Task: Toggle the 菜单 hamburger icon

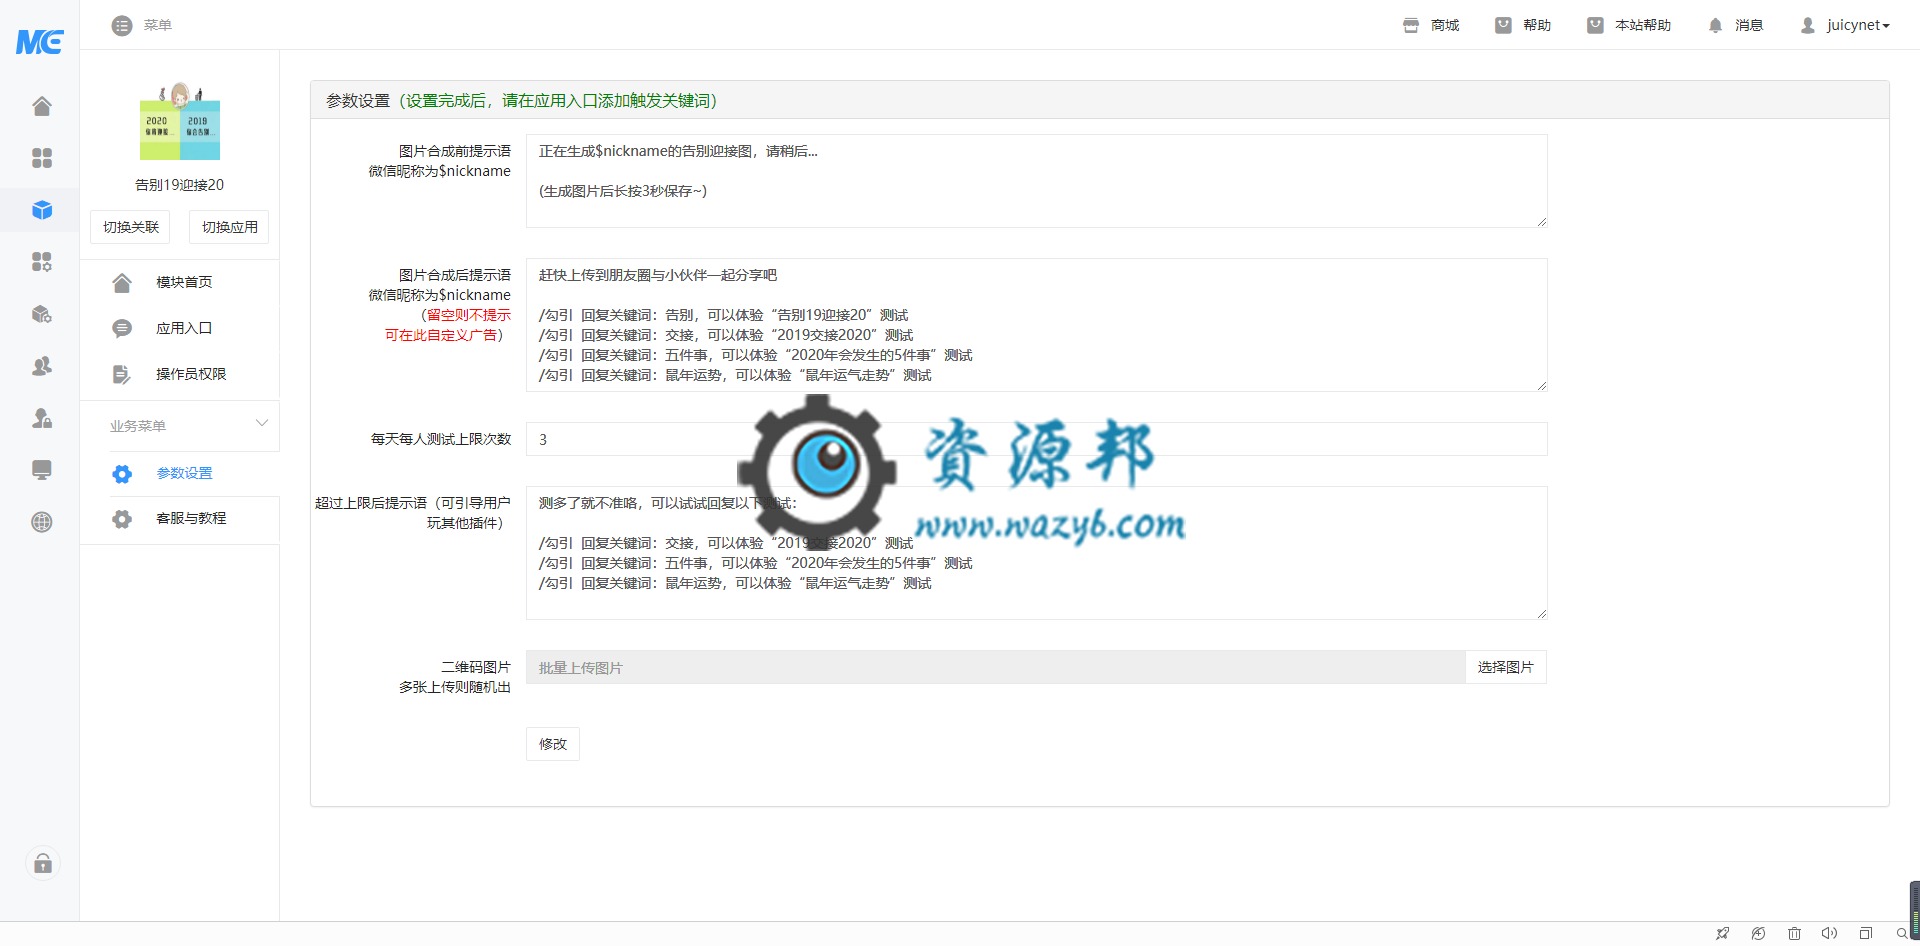Action: click(122, 26)
